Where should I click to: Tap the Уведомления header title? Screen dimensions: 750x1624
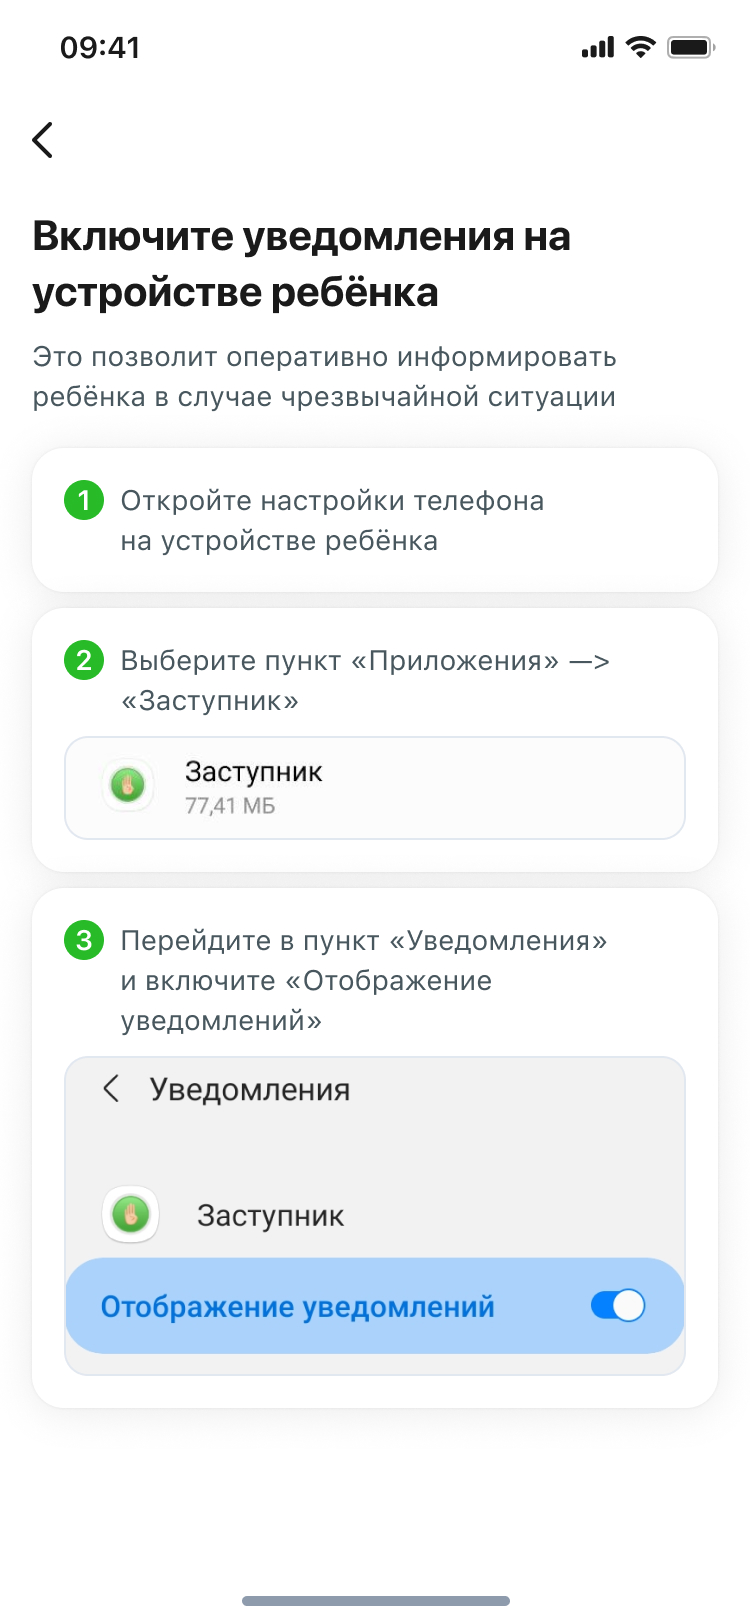click(x=250, y=1089)
